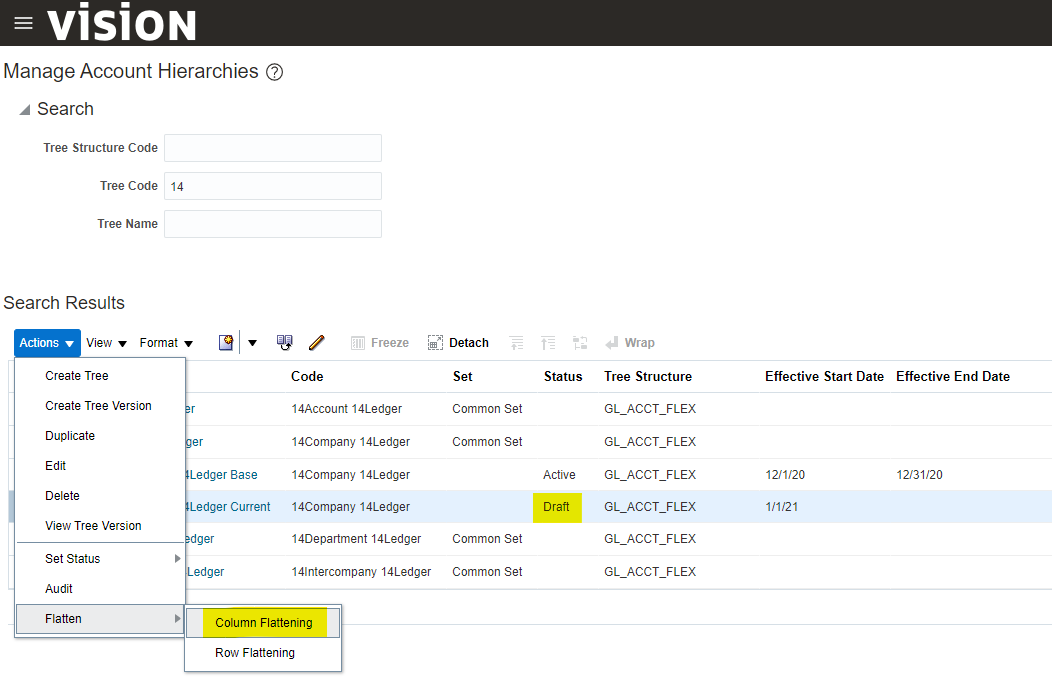The image size is (1052, 681).
Task: Click the help icon beside Manage Account Hierarchies
Action: coord(275,72)
